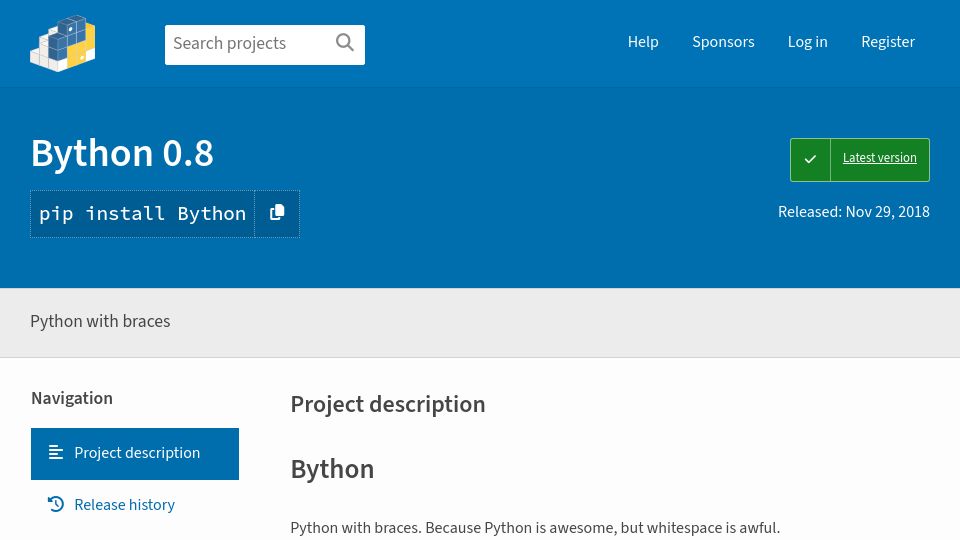Click the green checkmark icon

810,159
